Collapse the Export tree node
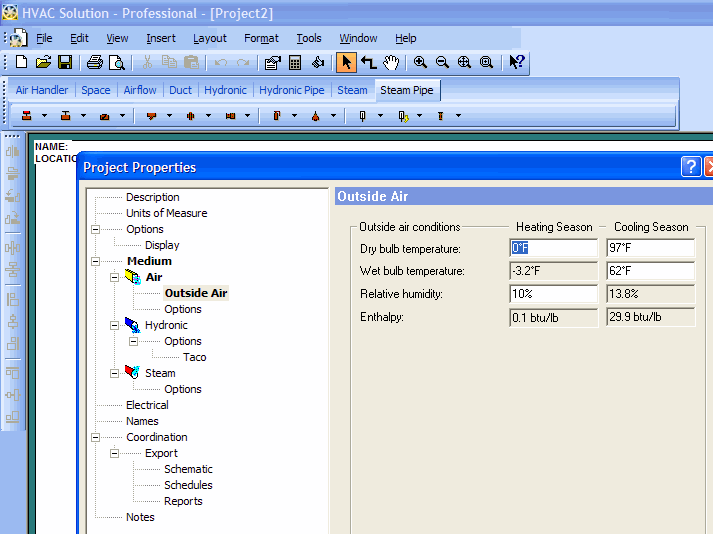This screenshot has width=713, height=534. tap(115, 453)
